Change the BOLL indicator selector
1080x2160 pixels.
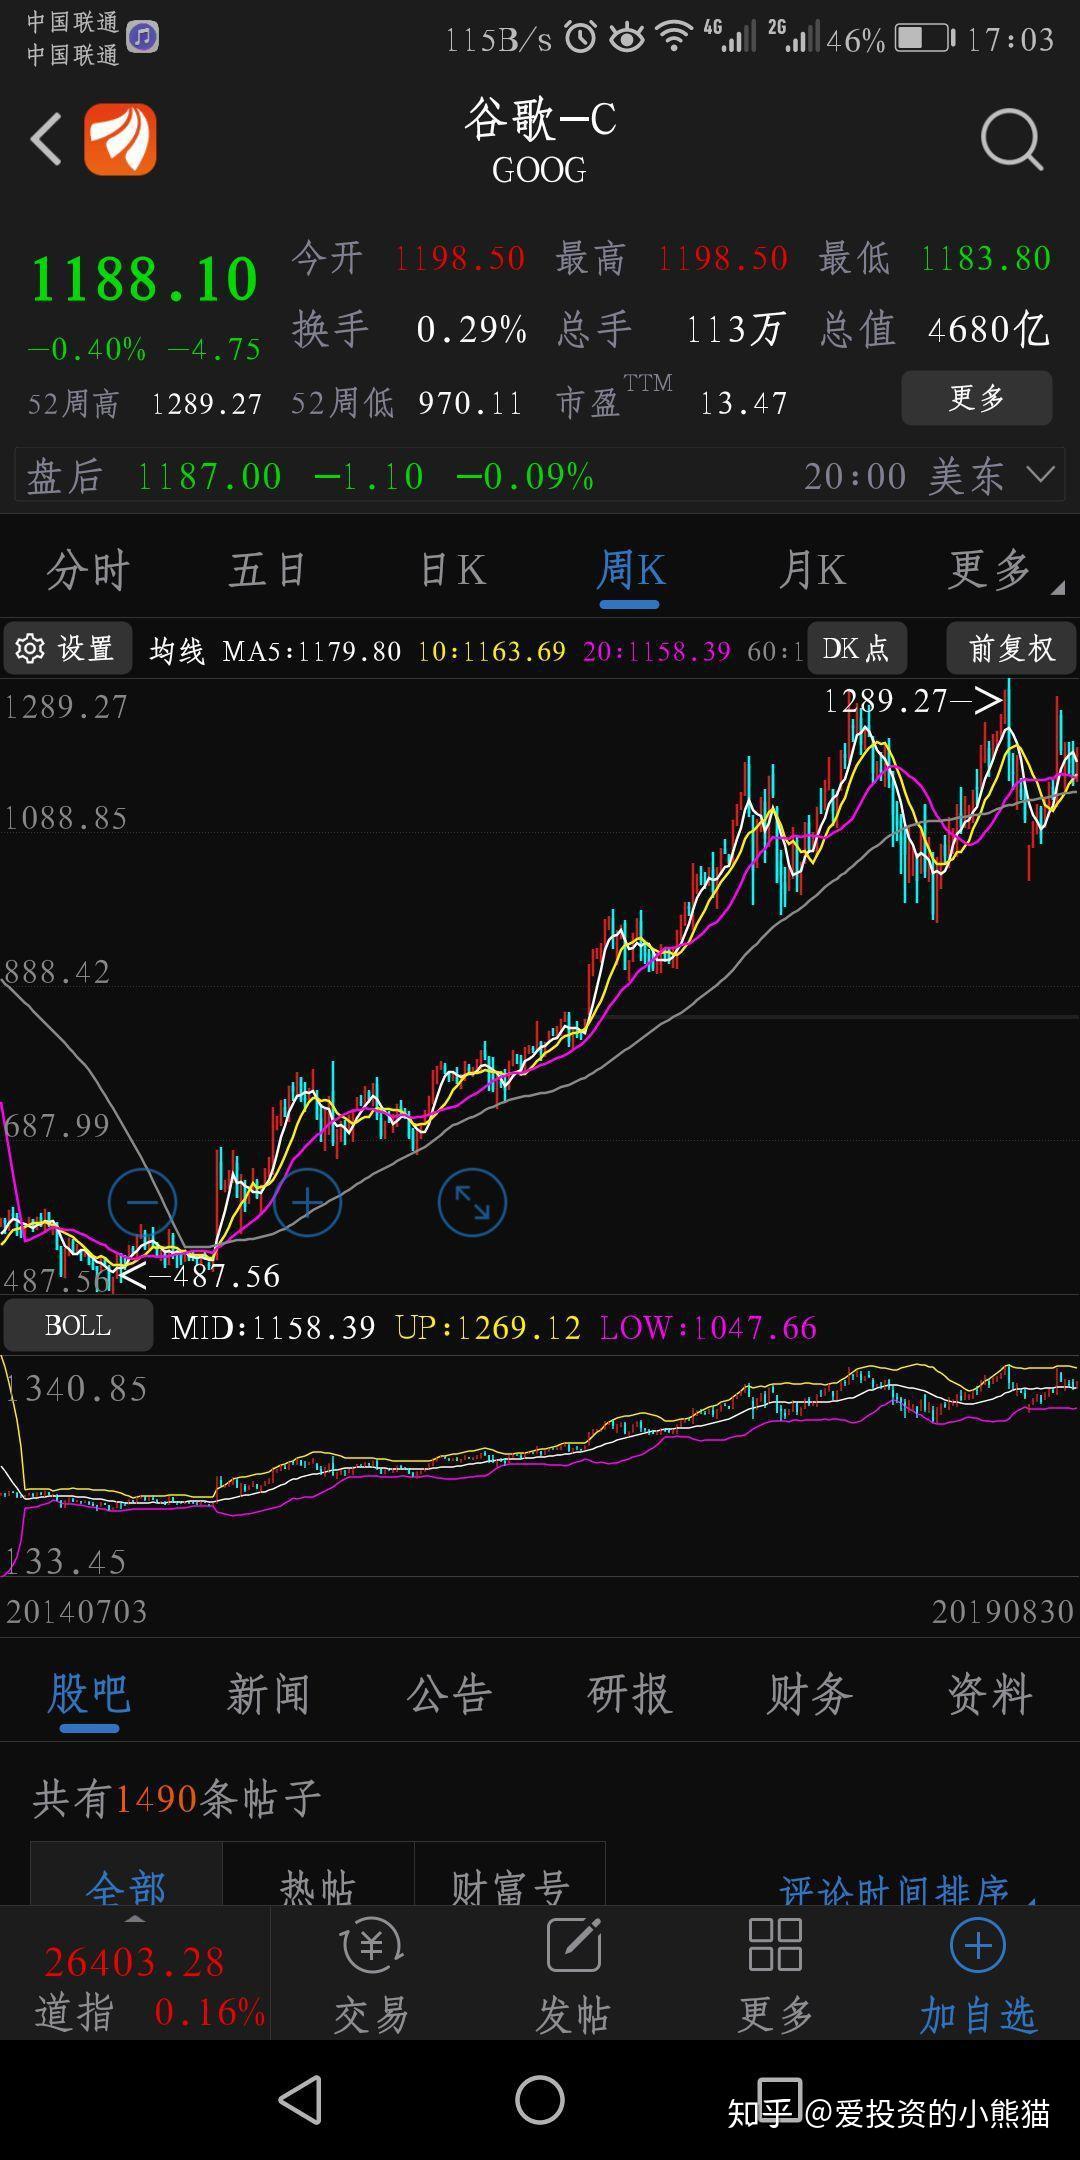click(x=78, y=1326)
